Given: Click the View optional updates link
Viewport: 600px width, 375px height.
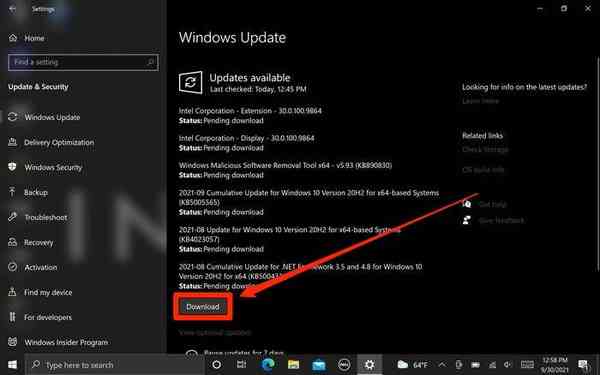Looking at the screenshot, I should [215, 333].
